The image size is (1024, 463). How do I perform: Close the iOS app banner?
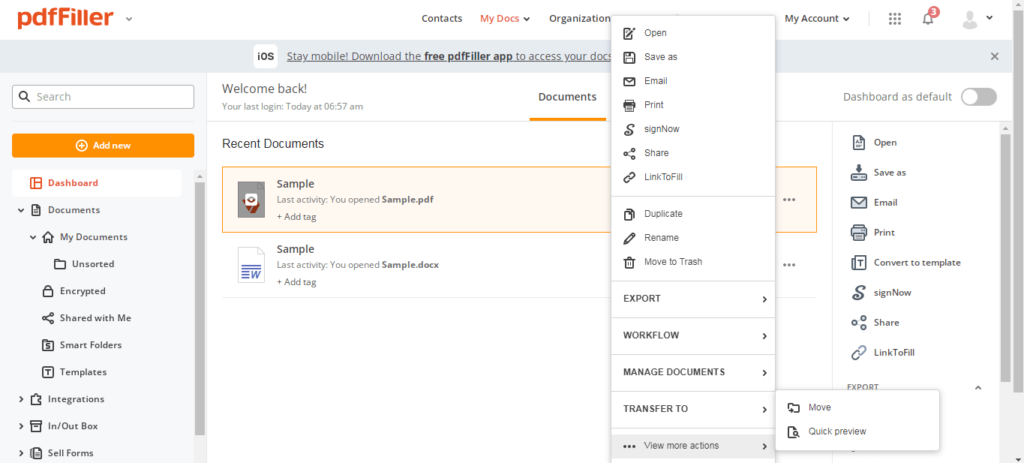[x=995, y=56]
